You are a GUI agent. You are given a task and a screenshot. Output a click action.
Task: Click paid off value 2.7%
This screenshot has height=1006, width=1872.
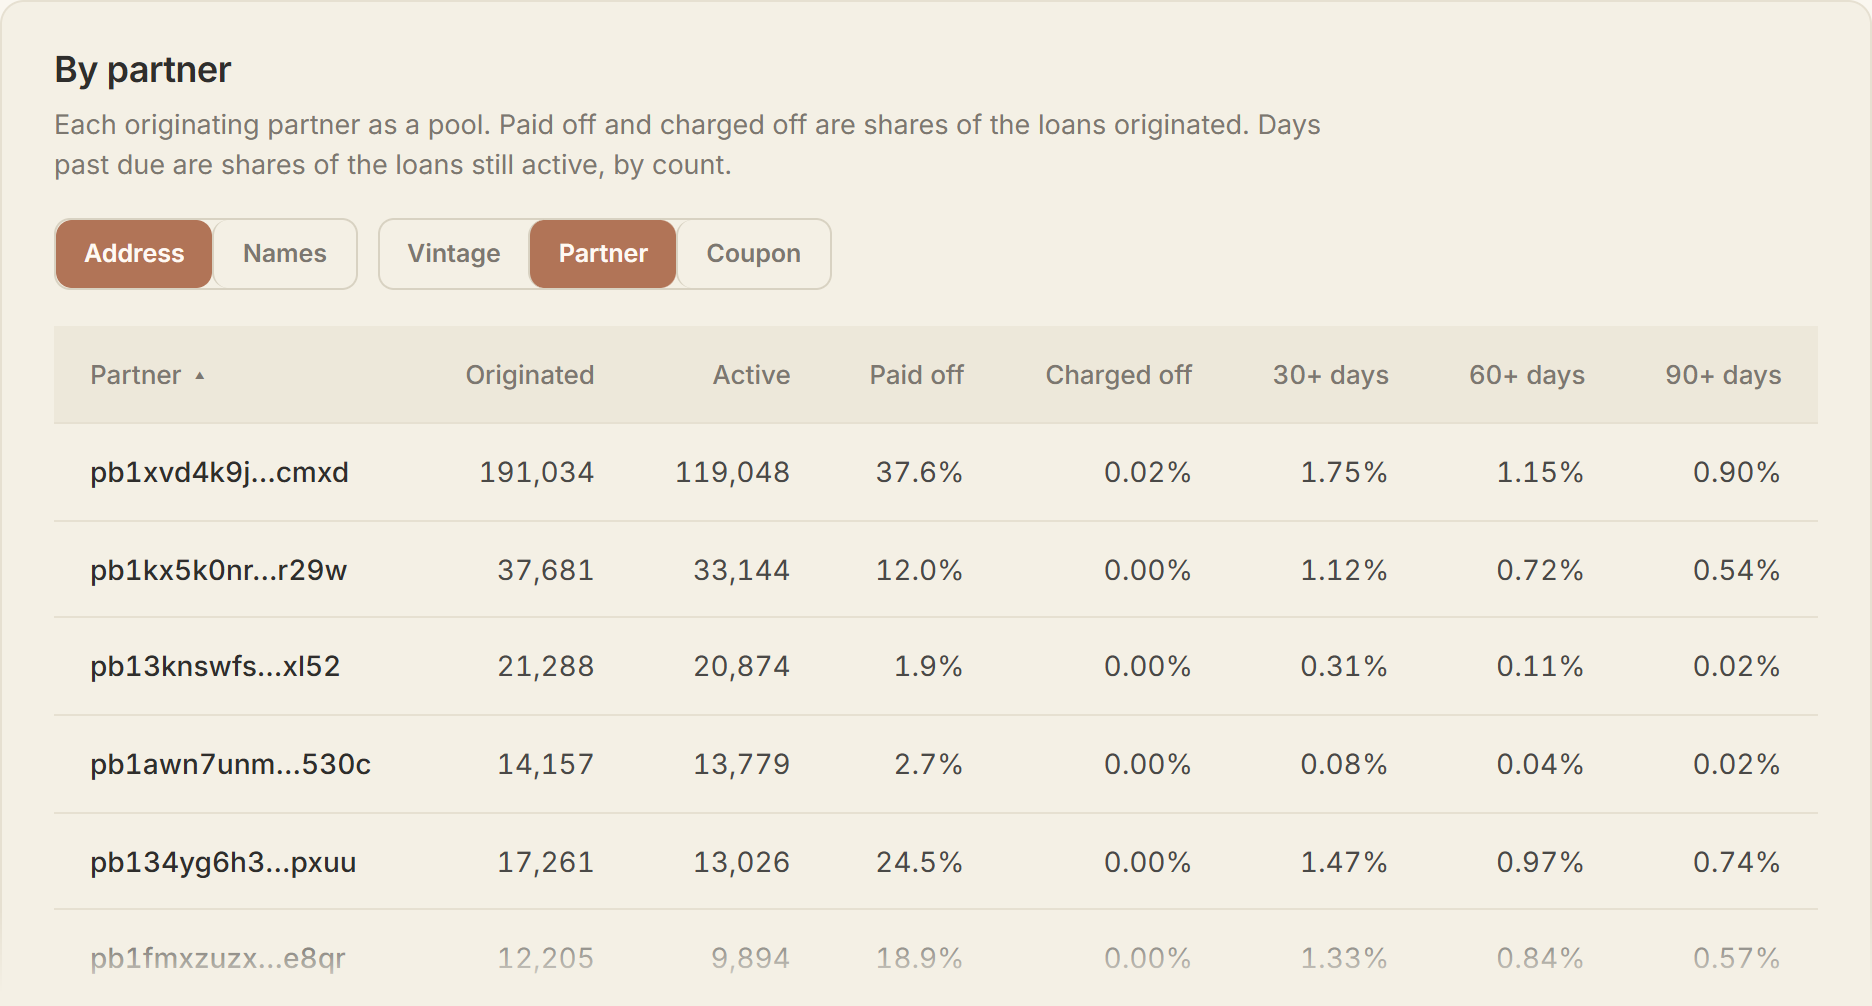(928, 764)
